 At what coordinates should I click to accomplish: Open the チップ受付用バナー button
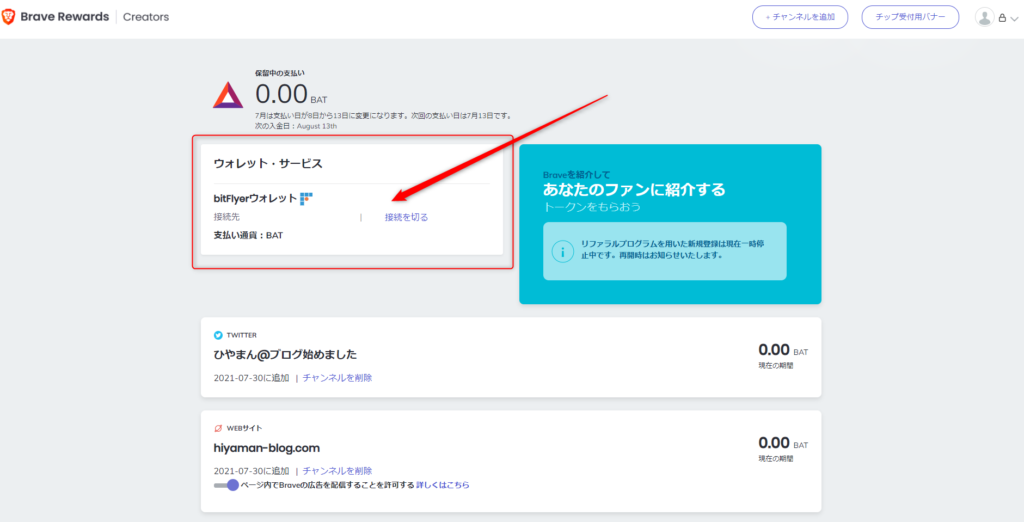click(x=910, y=17)
